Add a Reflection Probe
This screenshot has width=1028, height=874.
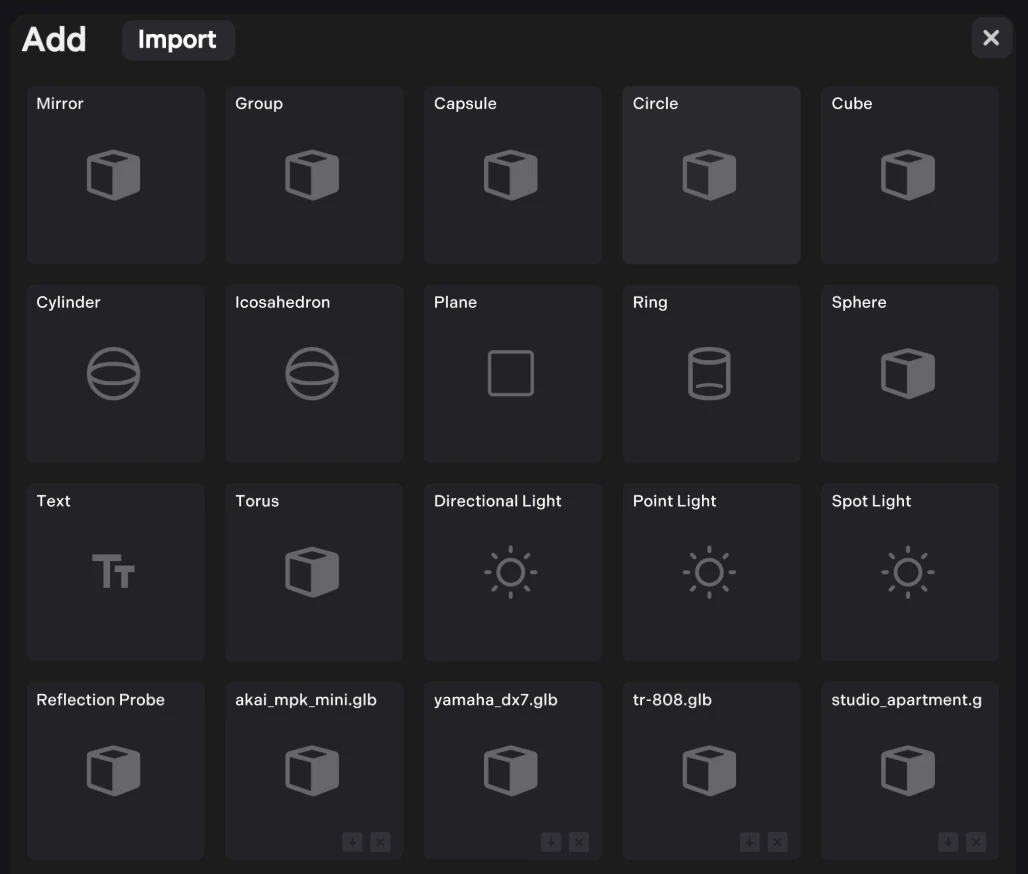click(115, 771)
